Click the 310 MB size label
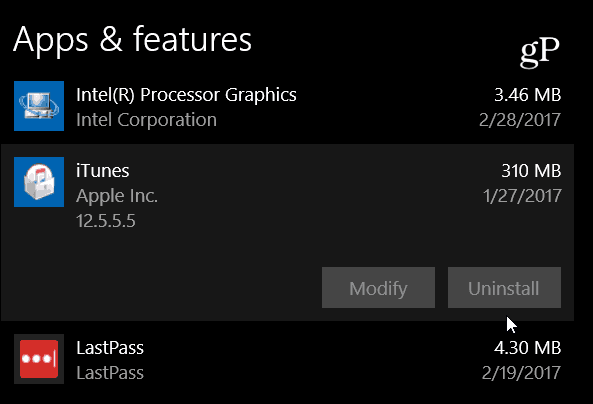 [531, 171]
